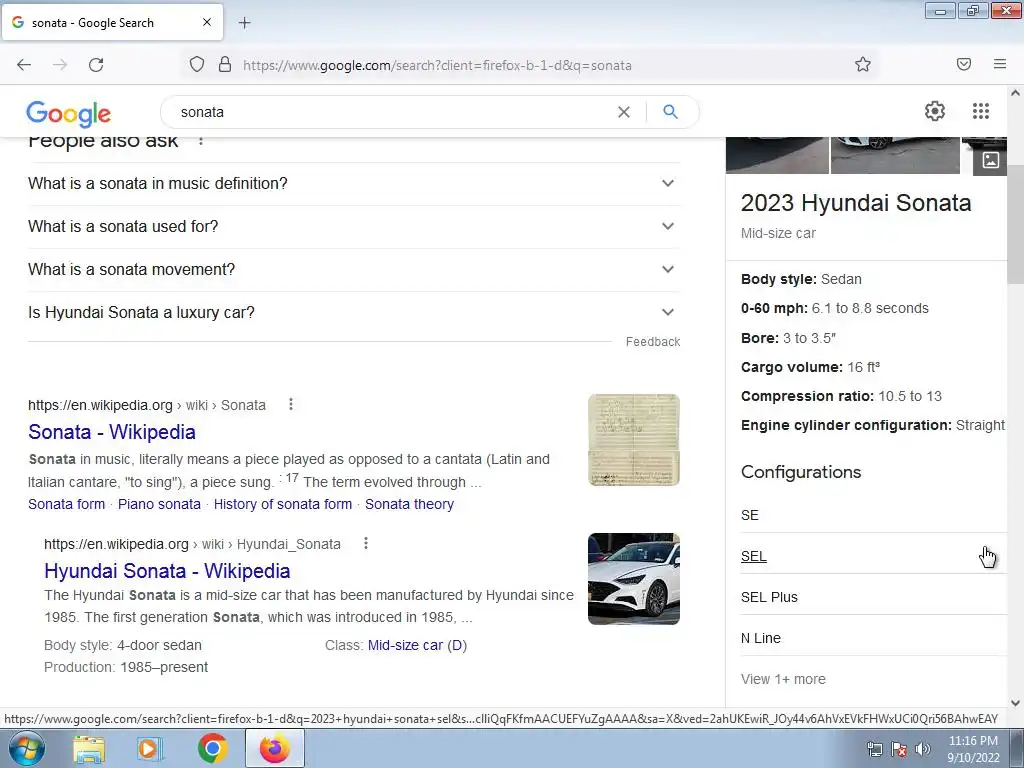Clear the search box with the X icon

(x=624, y=112)
